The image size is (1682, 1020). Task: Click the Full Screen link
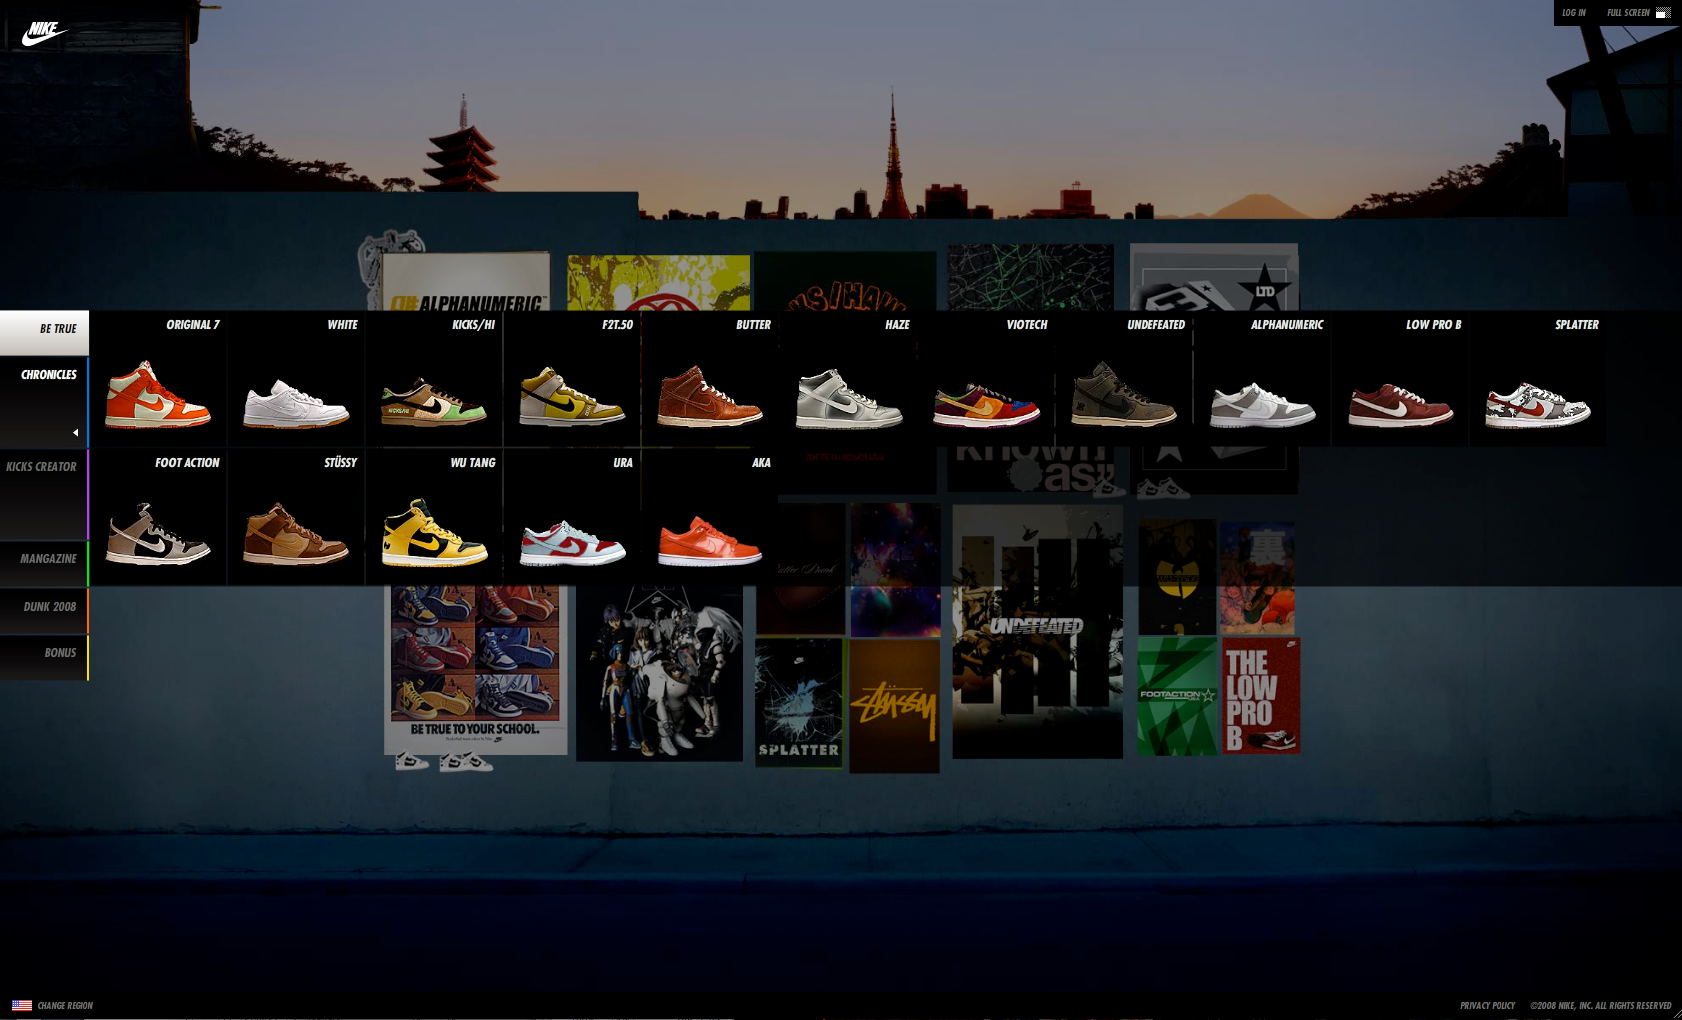(1628, 13)
